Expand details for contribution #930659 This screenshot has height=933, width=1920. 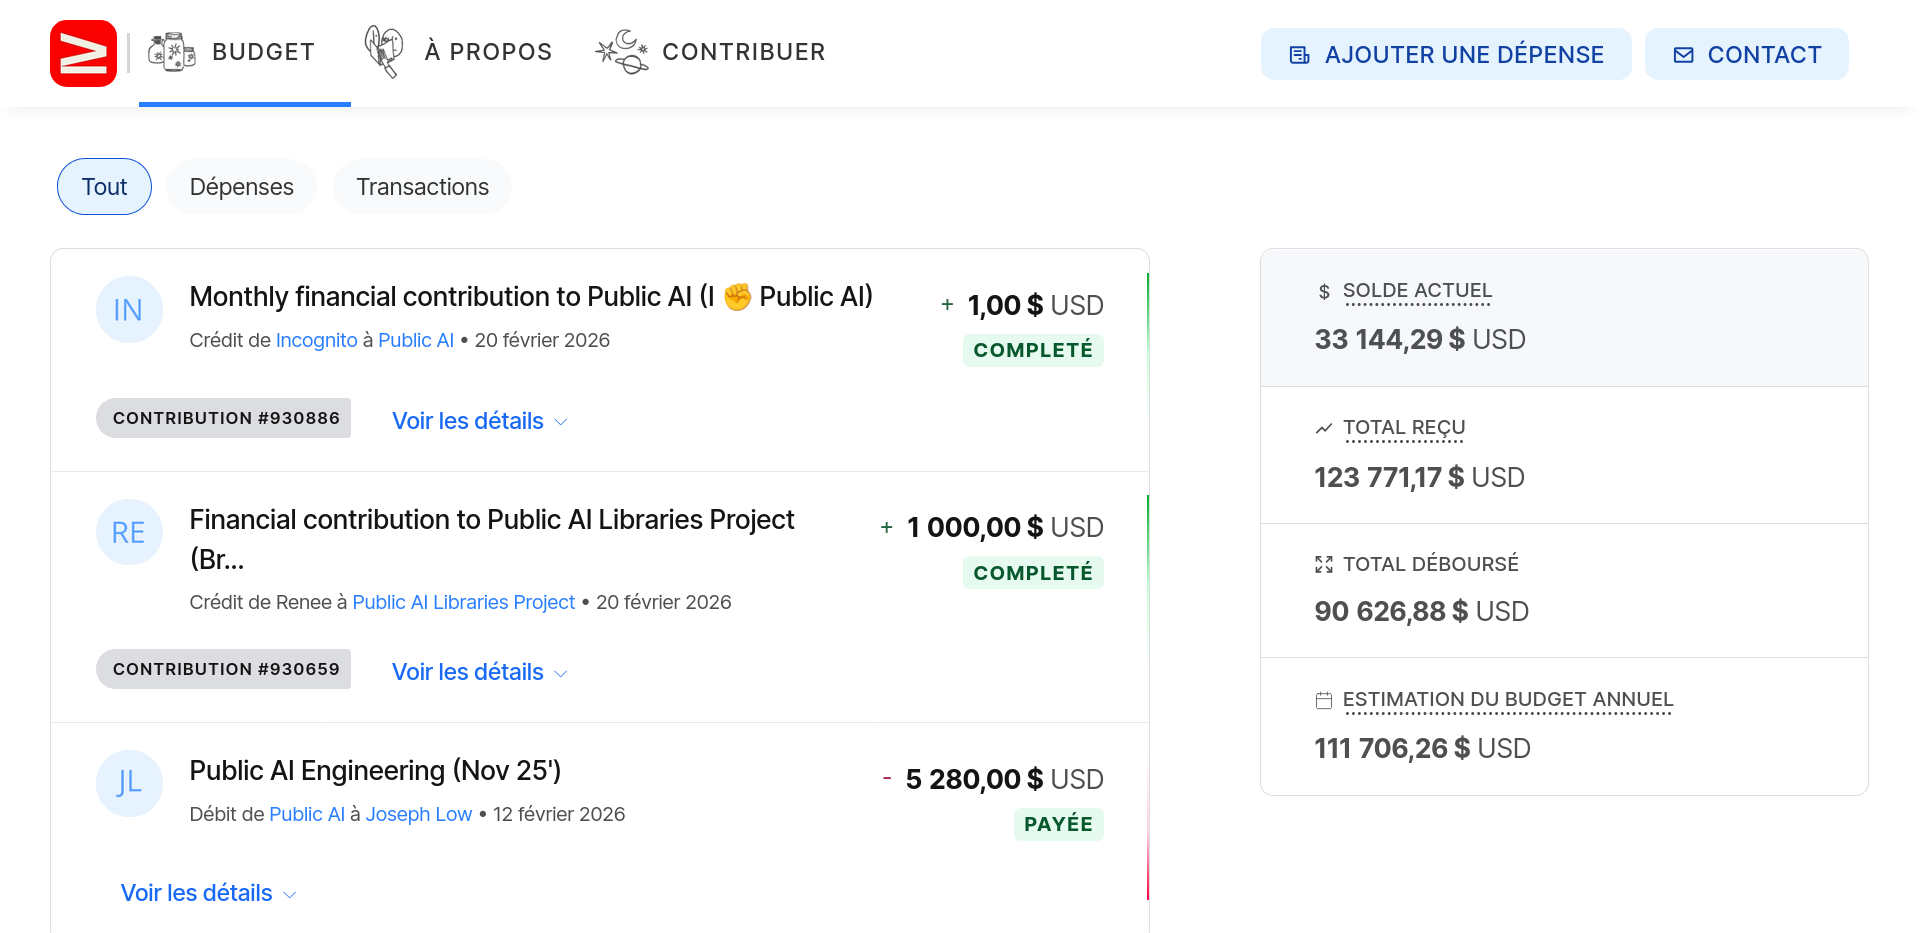(x=478, y=672)
